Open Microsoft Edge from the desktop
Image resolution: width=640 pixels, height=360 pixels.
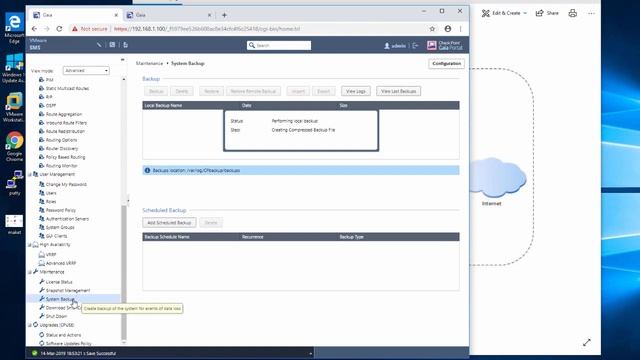(x=14, y=28)
